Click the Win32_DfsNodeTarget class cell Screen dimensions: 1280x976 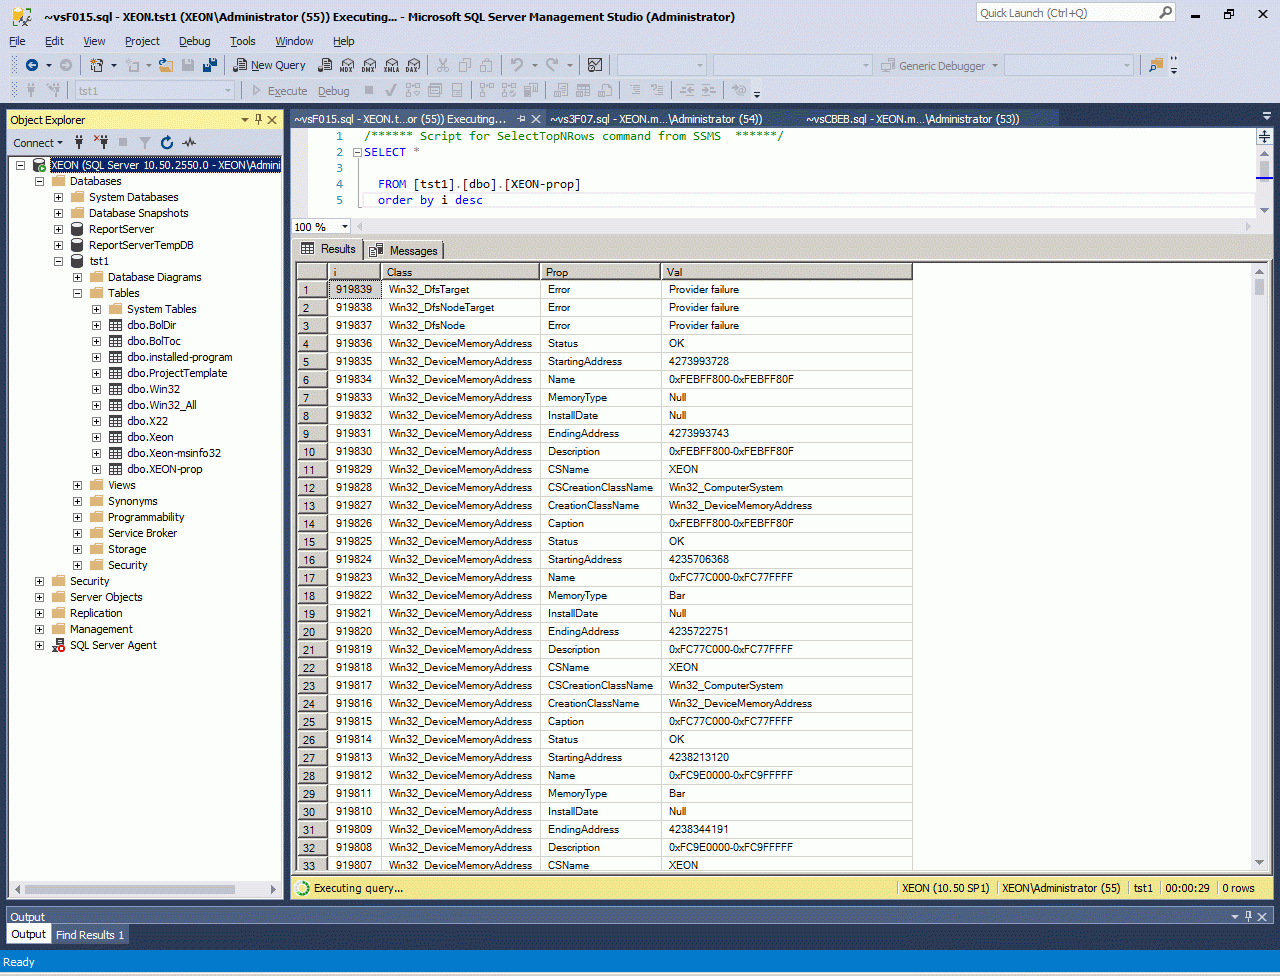point(461,307)
